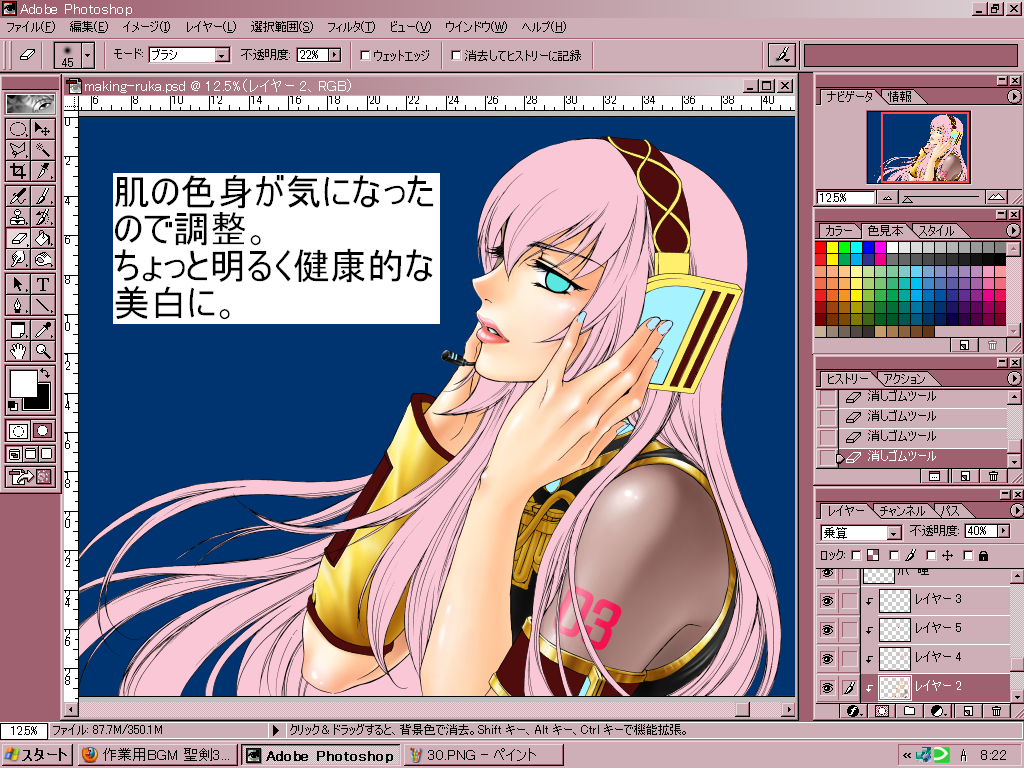Image resolution: width=1024 pixels, height=768 pixels.
Task: Select the Path Selection arrow tool
Action: pyautogui.click(x=18, y=283)
